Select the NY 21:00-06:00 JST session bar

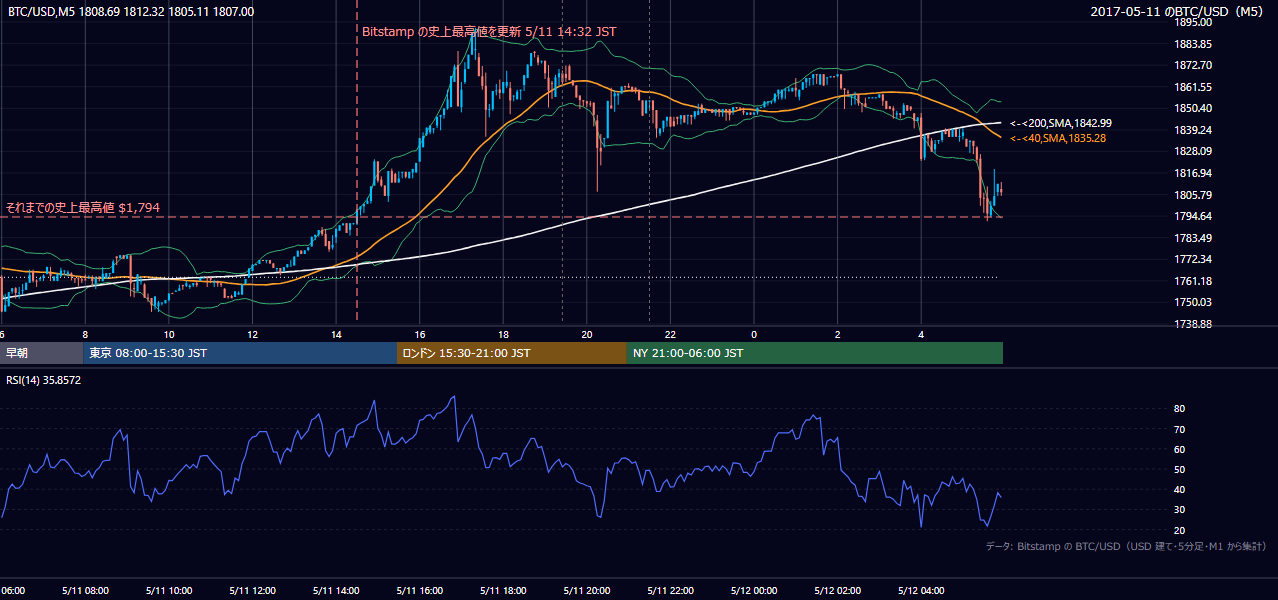pos(815,353)
